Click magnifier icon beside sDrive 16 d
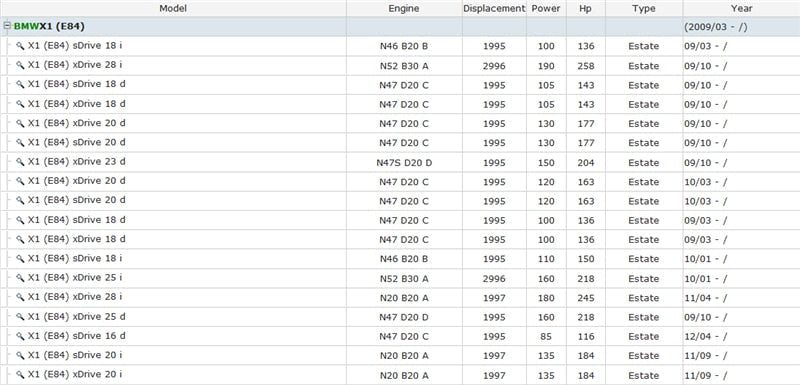800x385 pixels. click(20, 336)
